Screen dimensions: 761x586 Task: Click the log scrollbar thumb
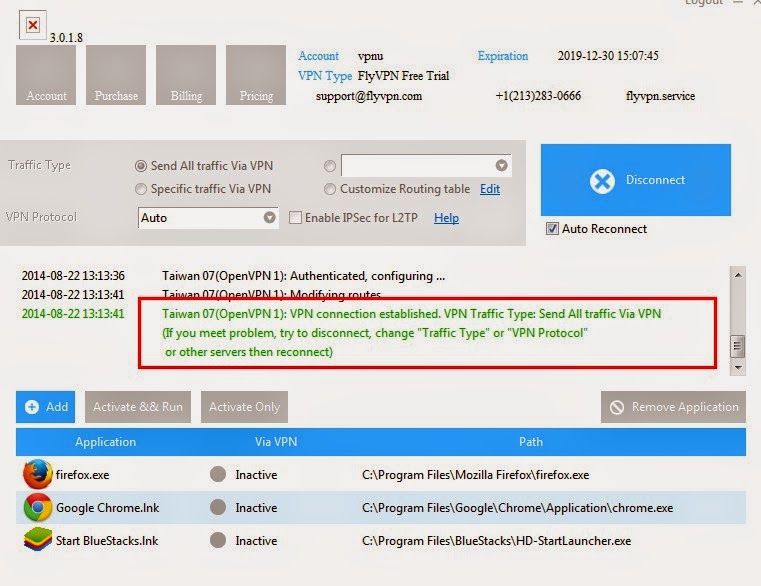738,346
